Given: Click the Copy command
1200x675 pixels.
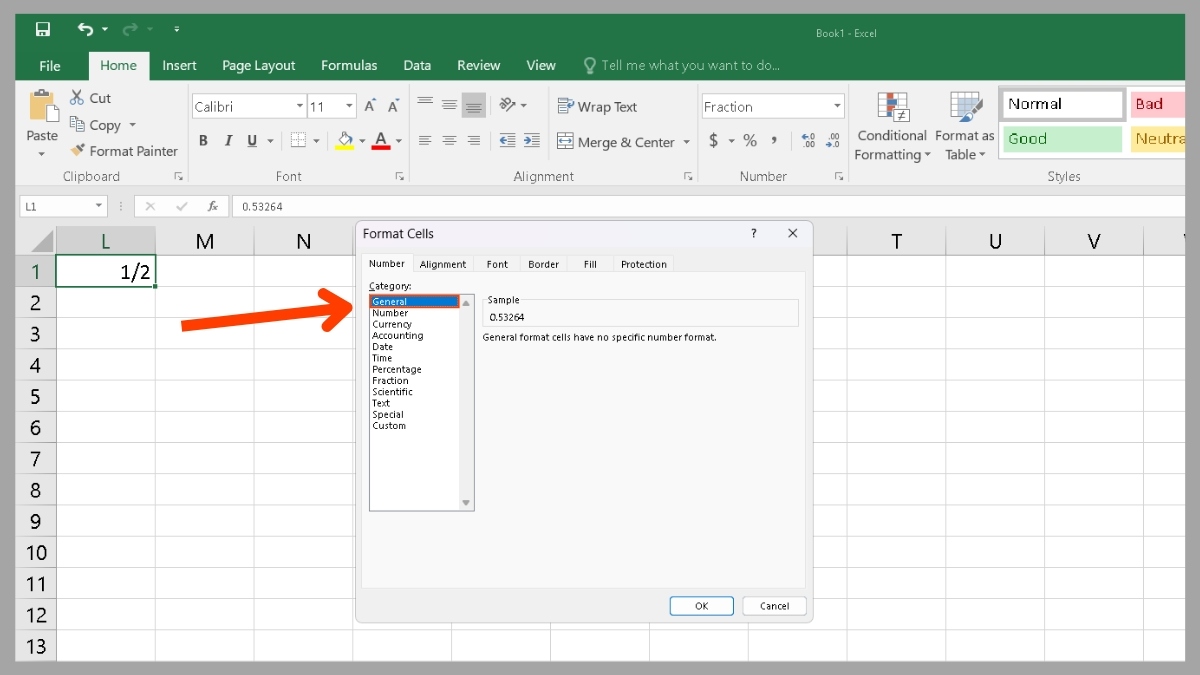Looking at the screenshot, I should tap(96, 125).
